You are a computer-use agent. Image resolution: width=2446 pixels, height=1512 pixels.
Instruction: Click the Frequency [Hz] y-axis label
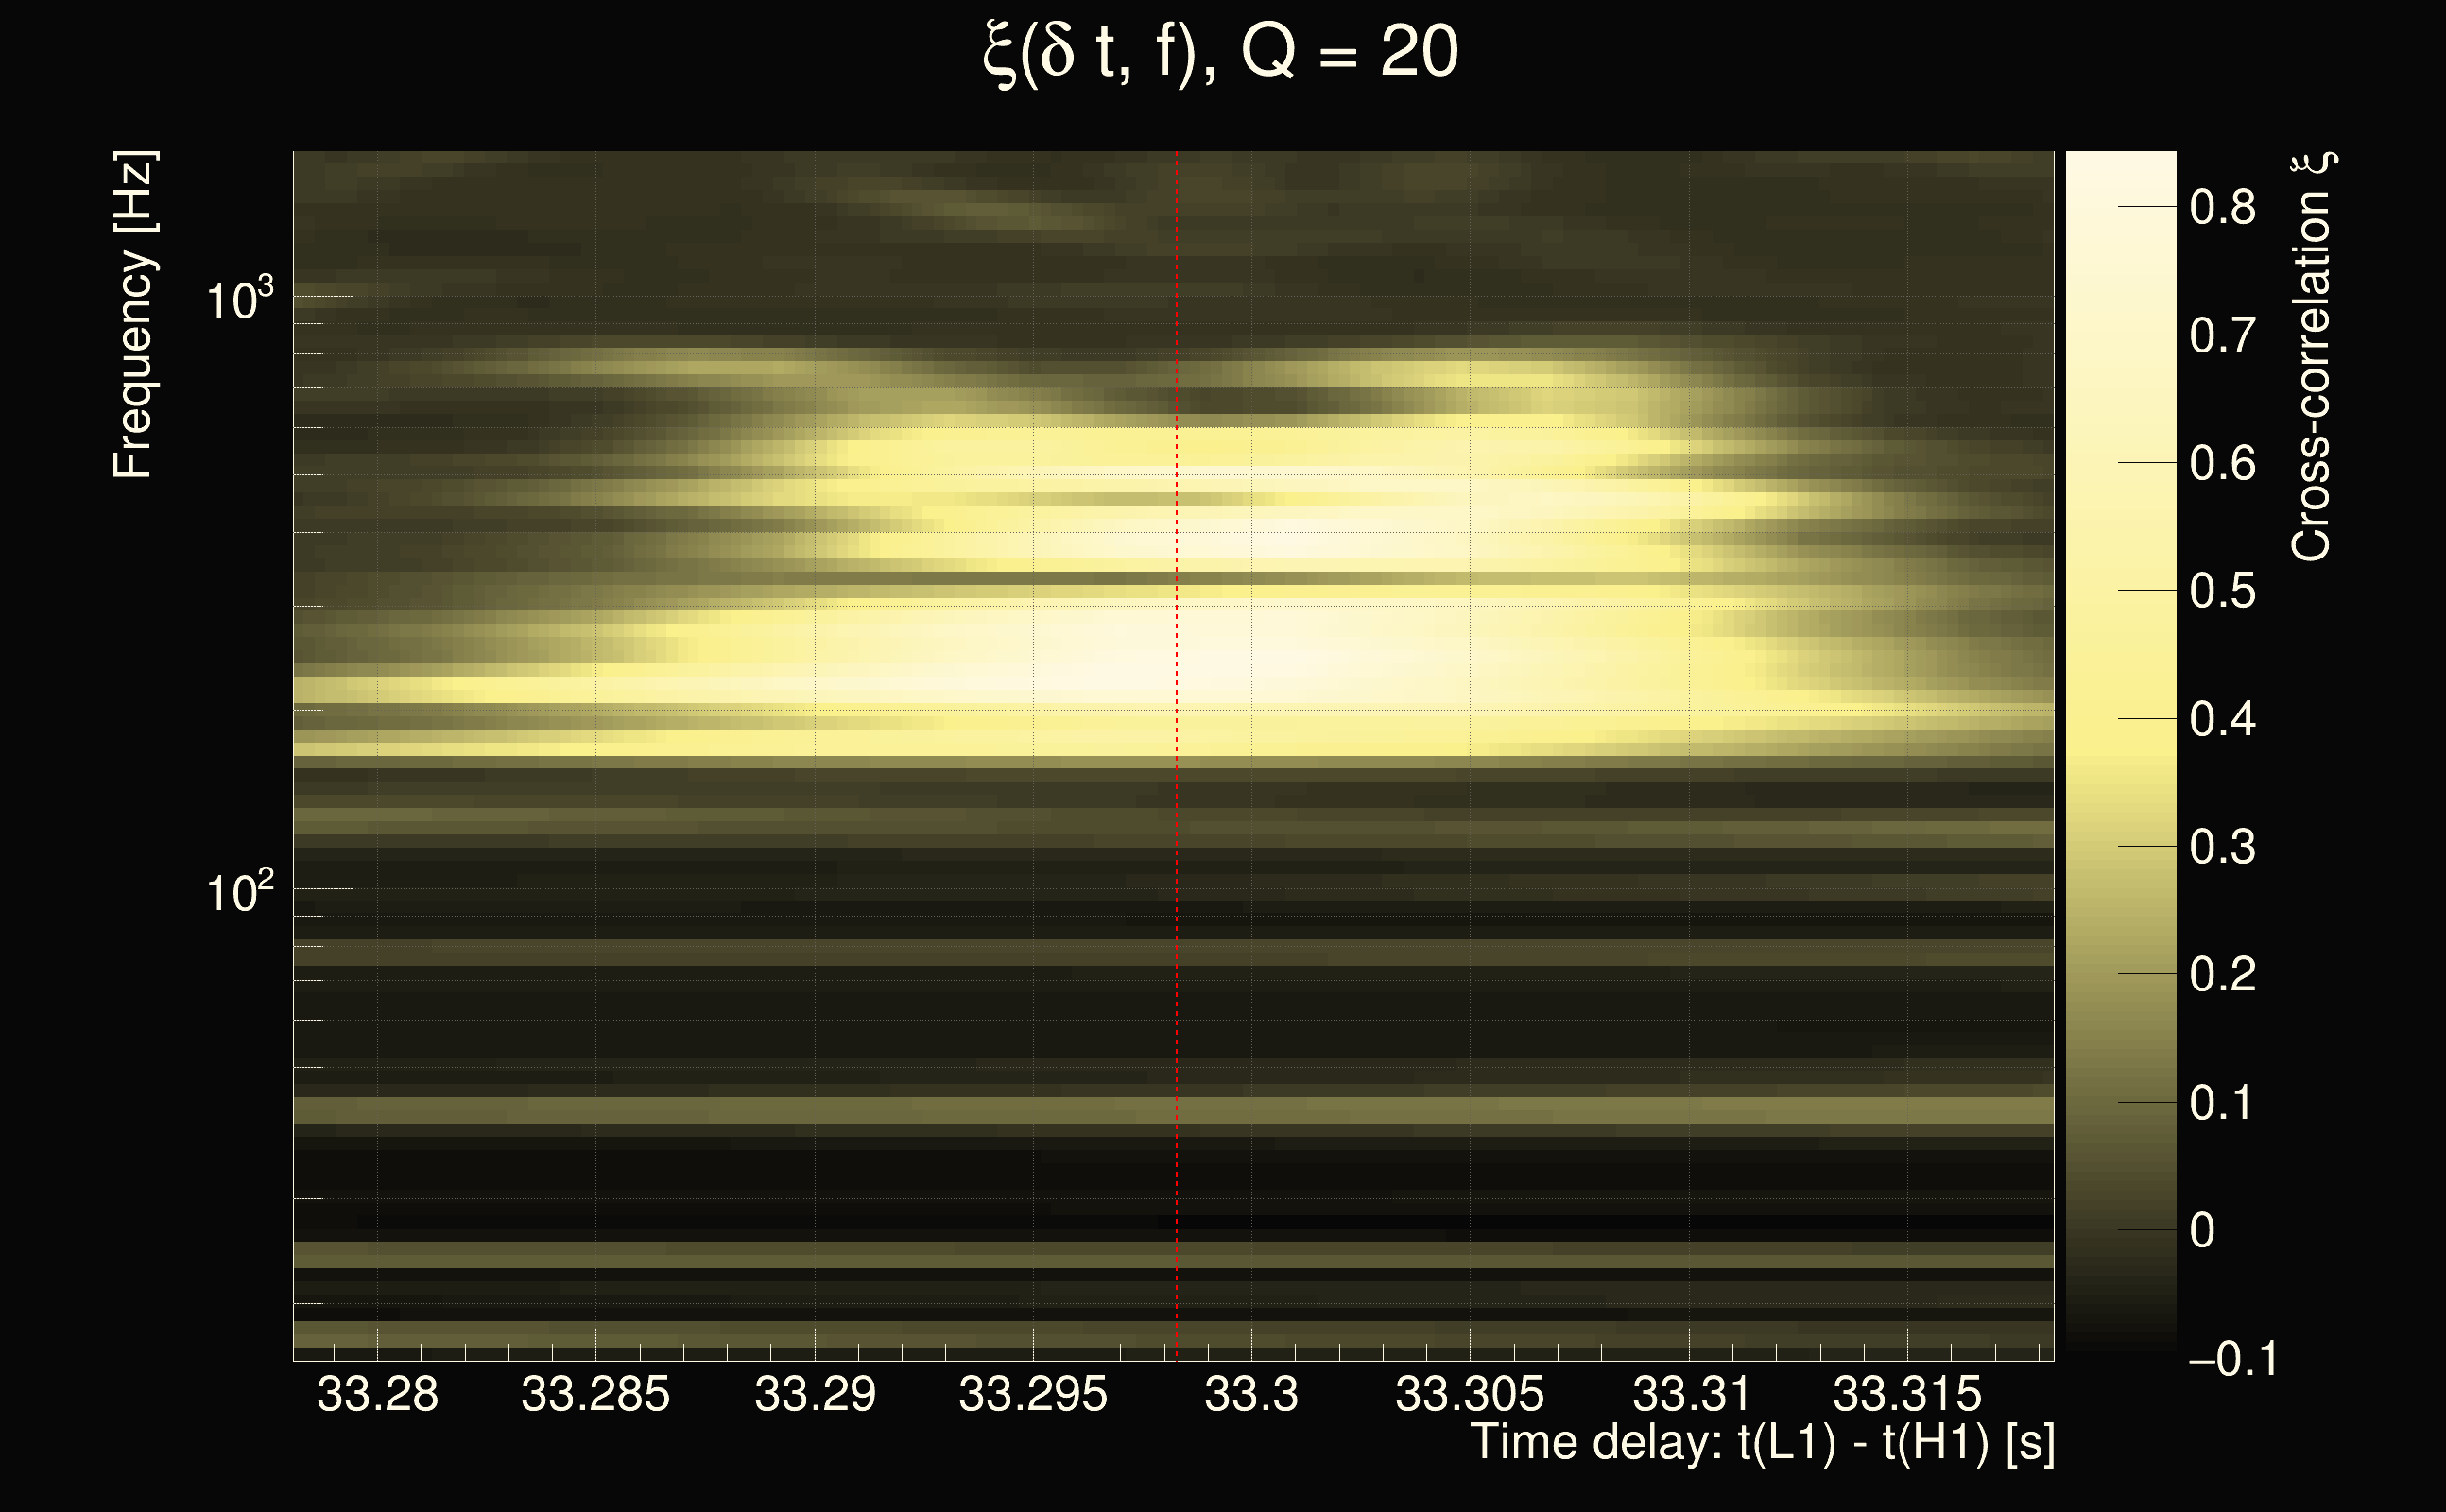pos(133,315)
